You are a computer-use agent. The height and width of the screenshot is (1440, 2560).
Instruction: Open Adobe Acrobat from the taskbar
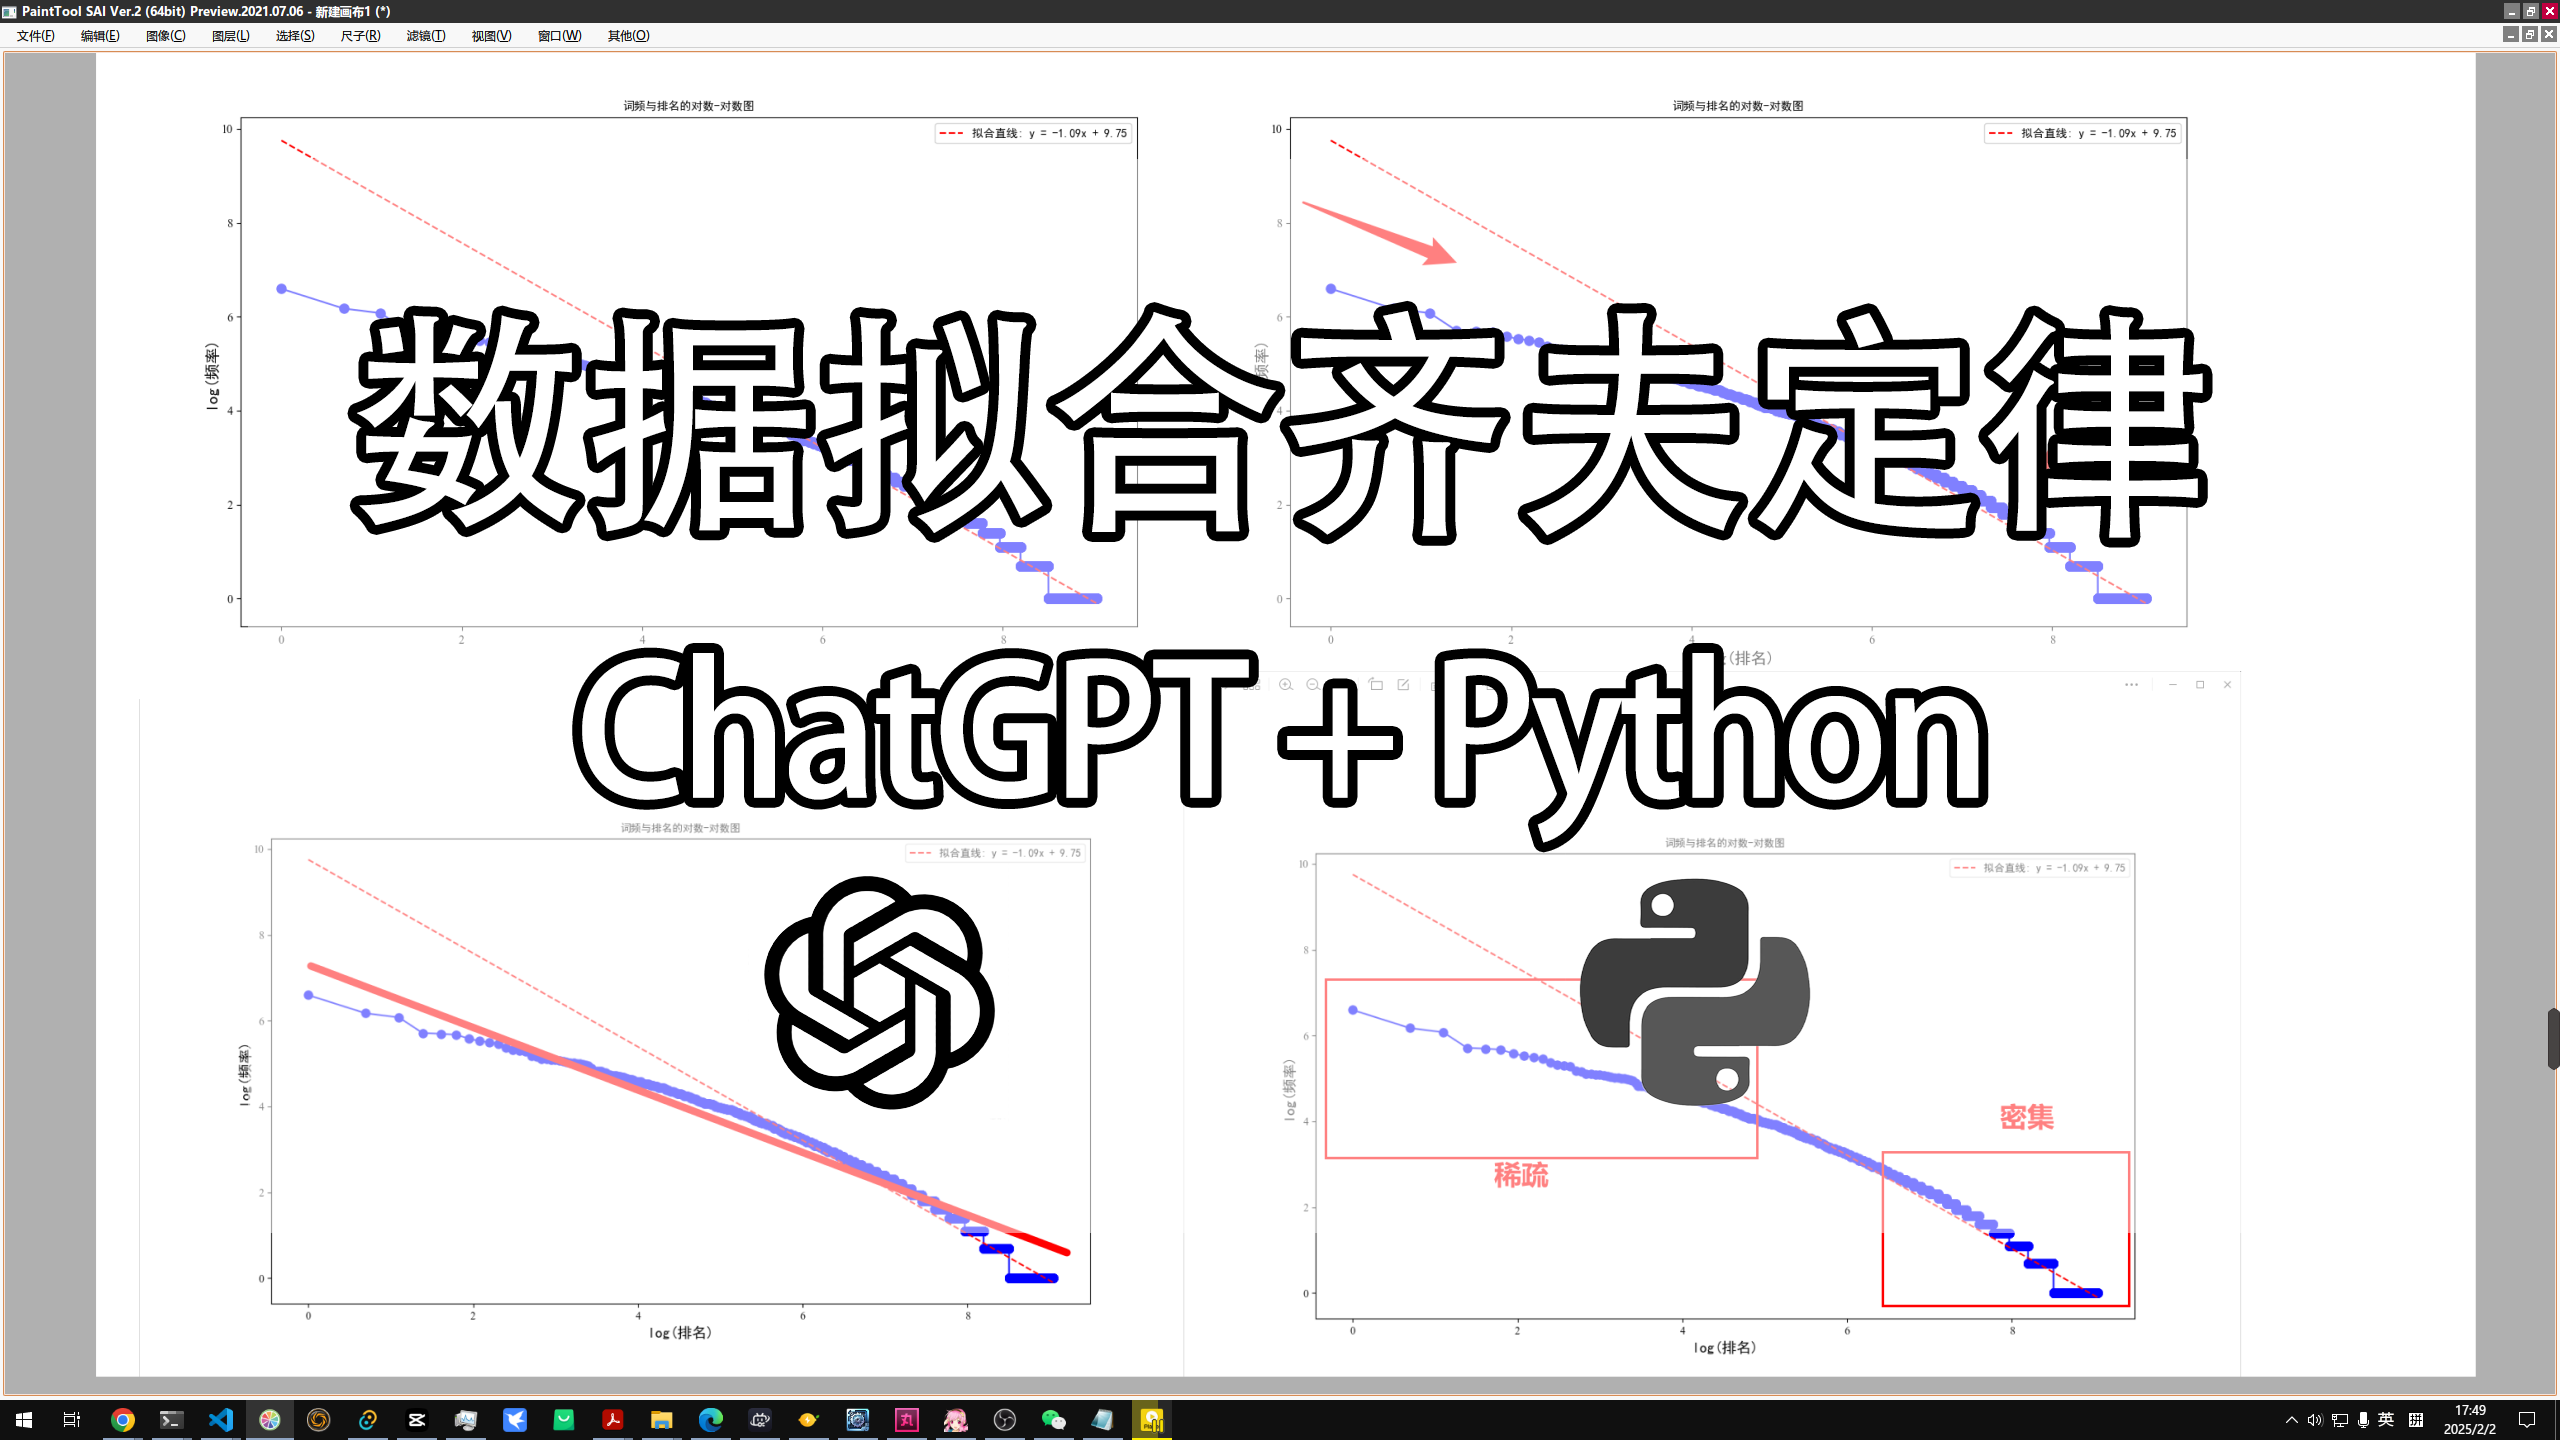click(612, 1419)
